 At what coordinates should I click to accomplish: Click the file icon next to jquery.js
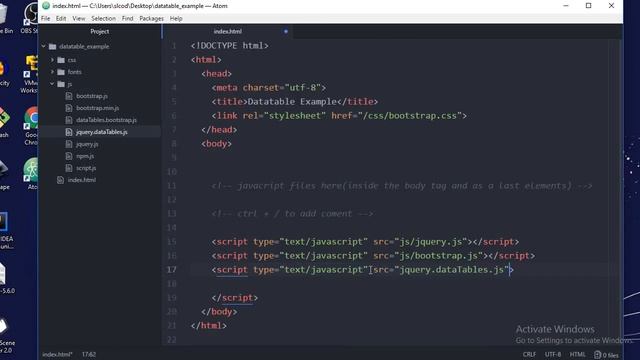69,144
